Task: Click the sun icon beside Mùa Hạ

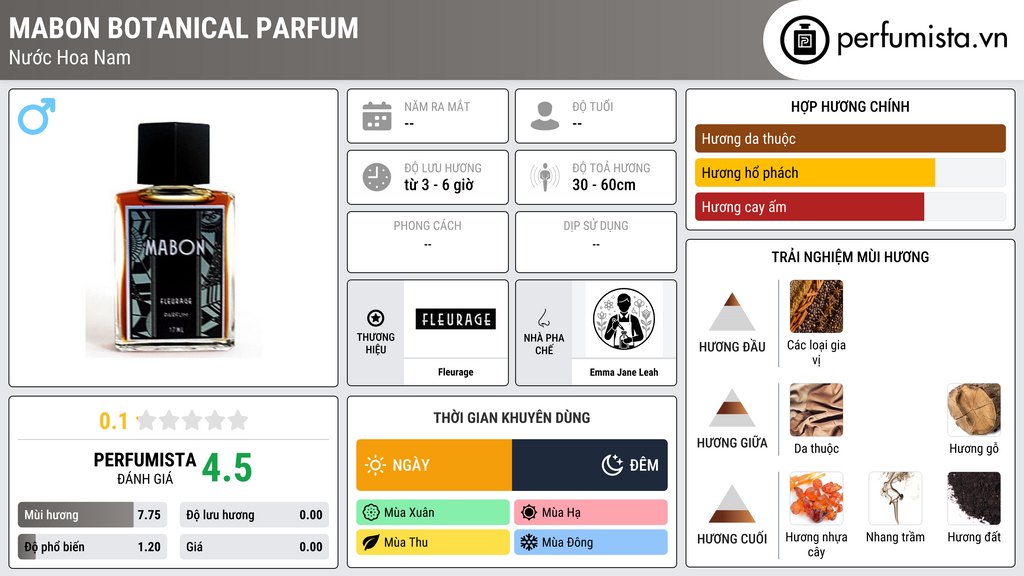Action: [529, 513]
